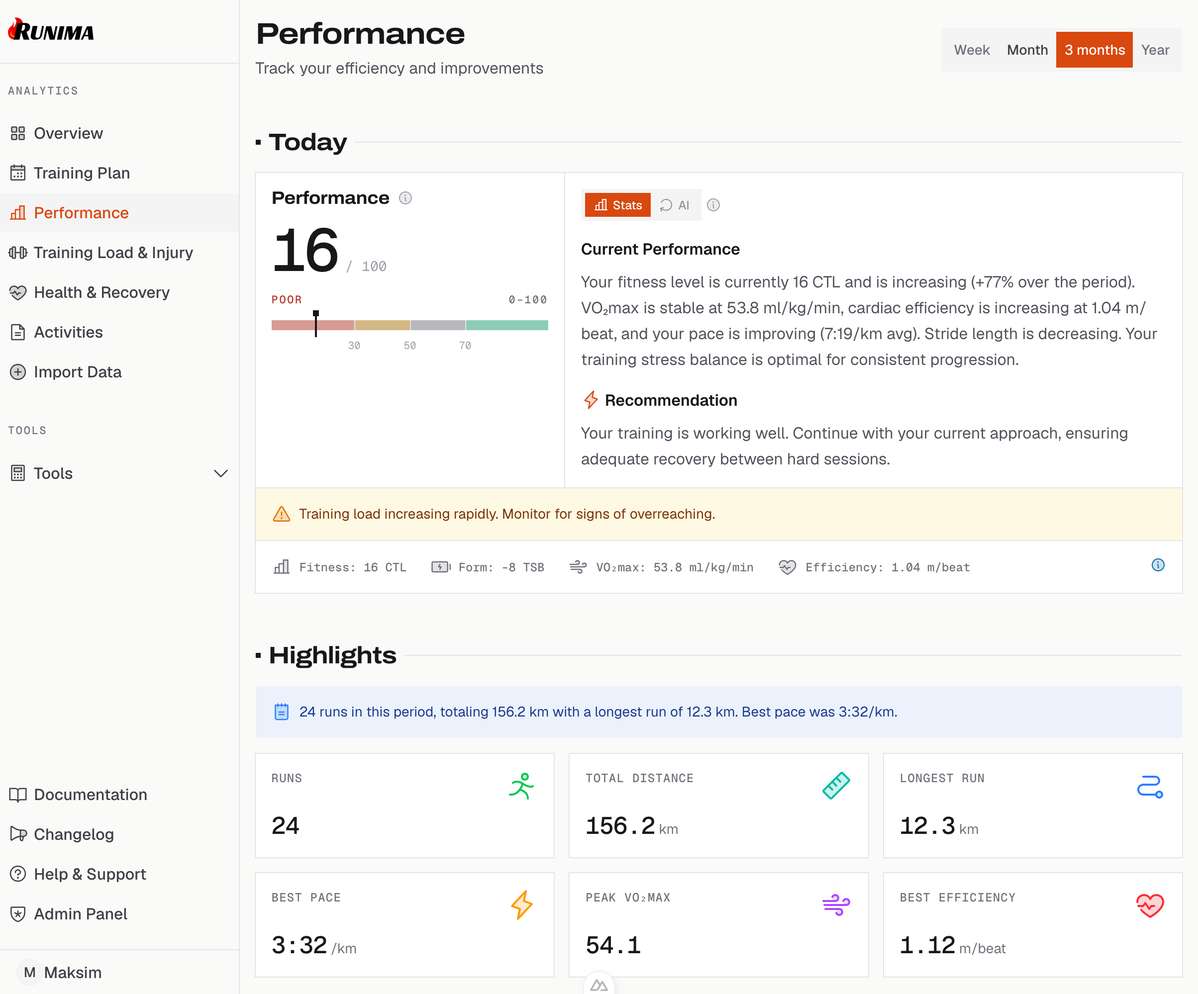Click the Activities document icon
This screenshot has height=994, width=1198.
coord(18,332)
